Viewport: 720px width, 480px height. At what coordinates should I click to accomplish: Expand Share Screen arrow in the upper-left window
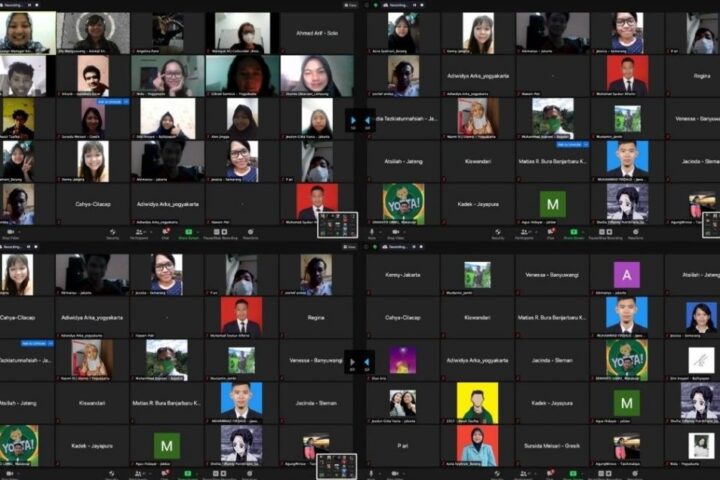coord(197,232)
